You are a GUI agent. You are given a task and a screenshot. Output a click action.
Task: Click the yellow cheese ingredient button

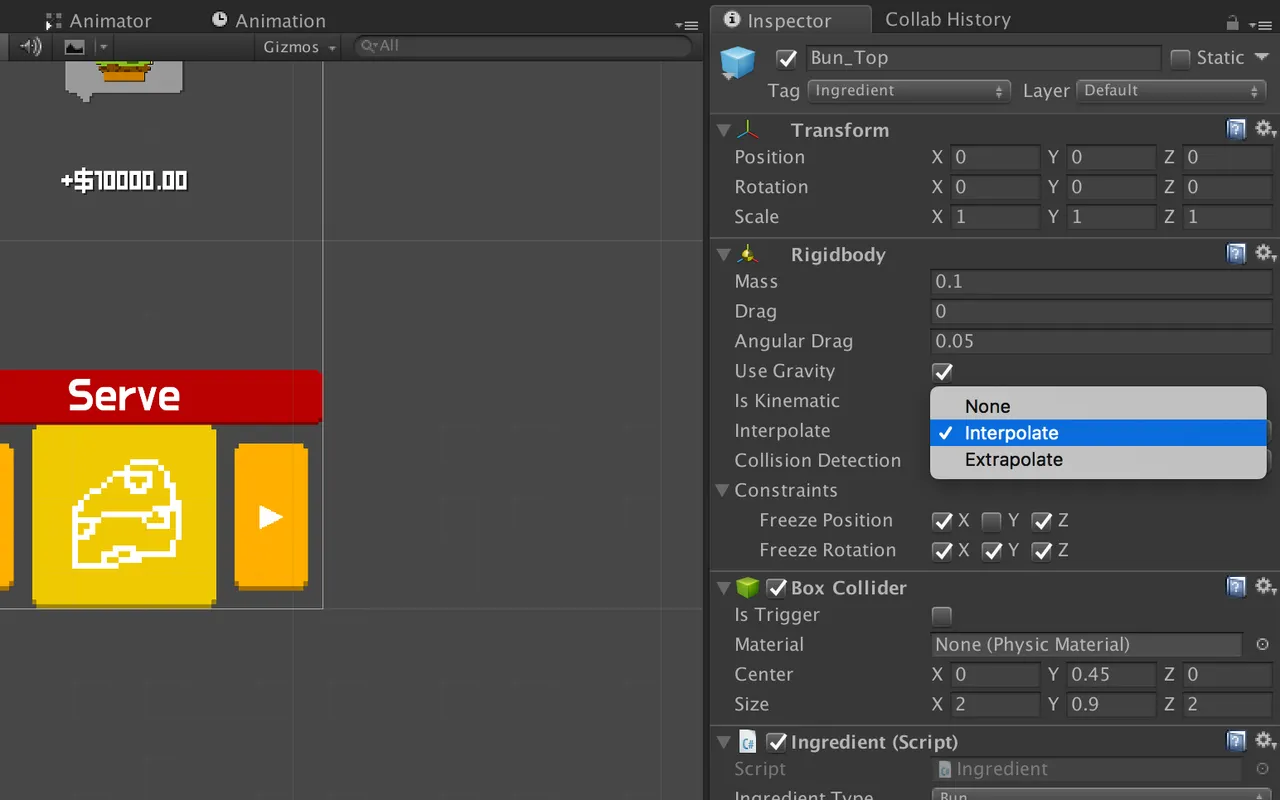point(124,516)
